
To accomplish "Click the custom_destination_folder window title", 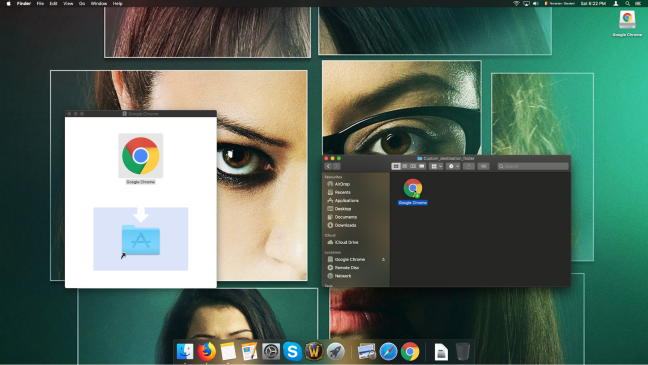I will 448,158.
